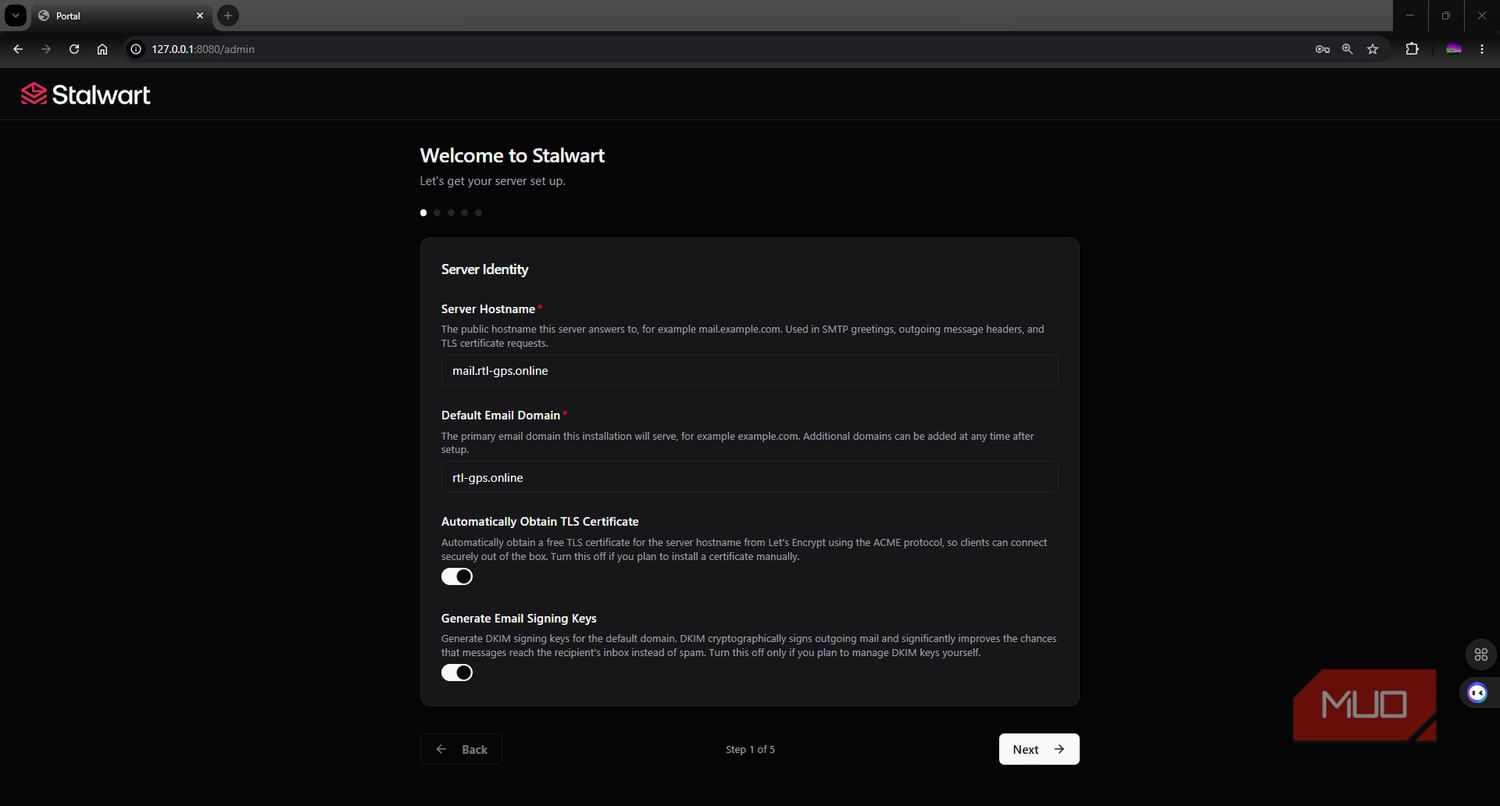Click the second step progress dot
1500x806 pixels.
point(437,212)
